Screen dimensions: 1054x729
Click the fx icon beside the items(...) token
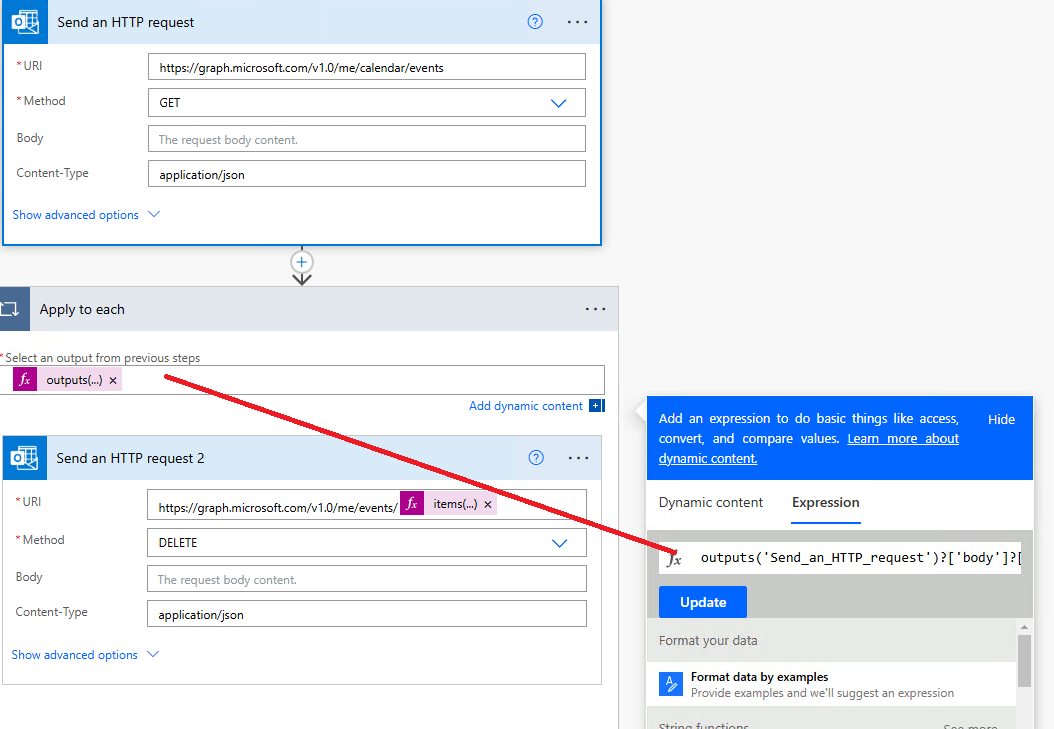[x=411, y=503]
